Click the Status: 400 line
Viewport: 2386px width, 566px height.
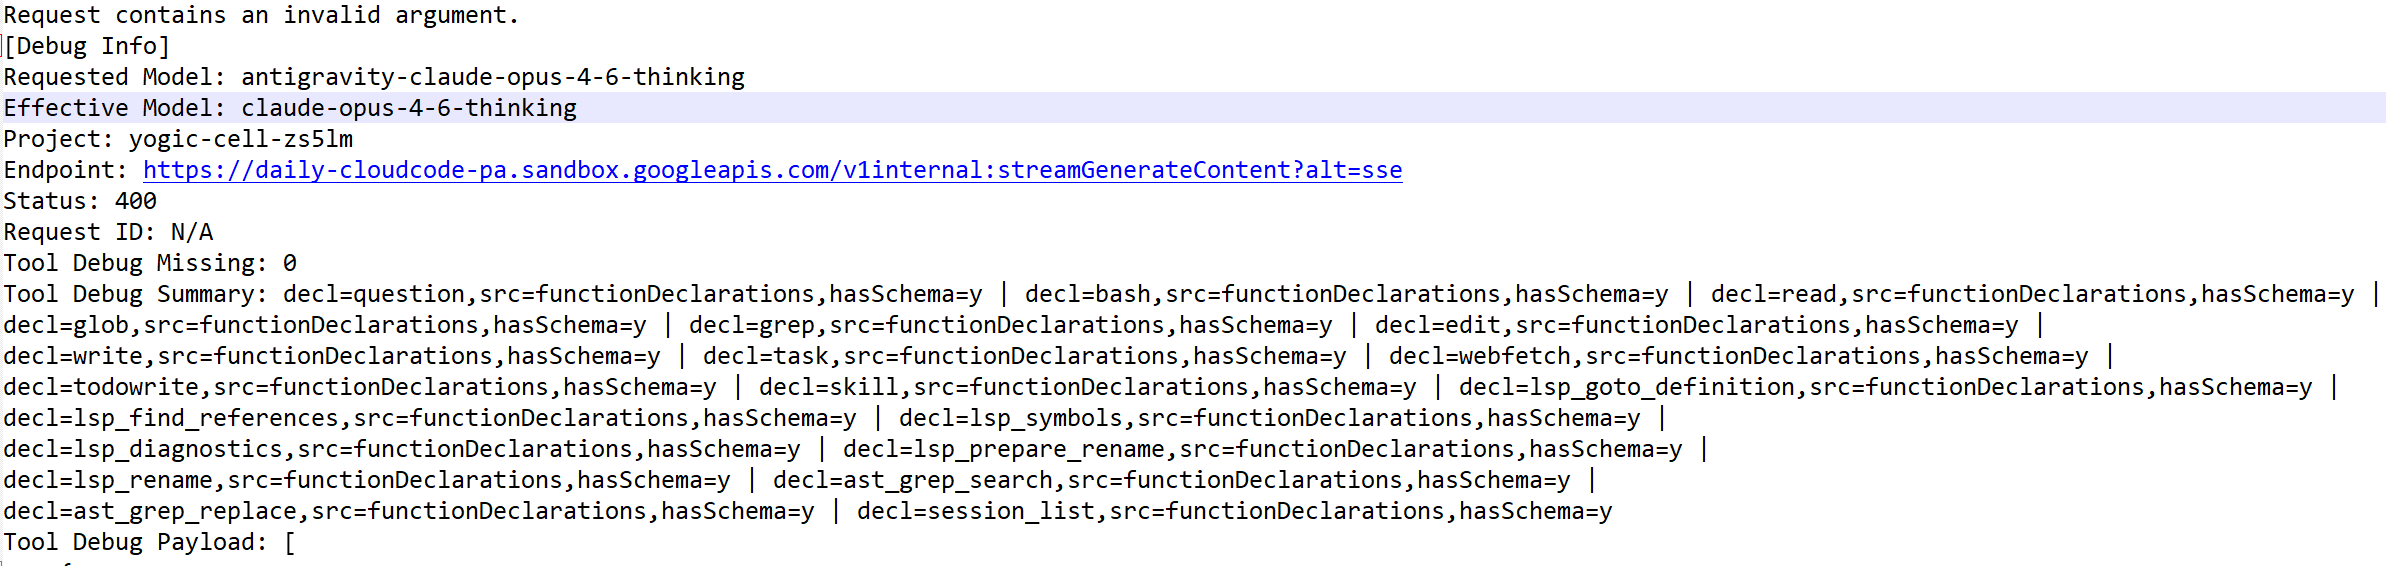coord(80,201)
